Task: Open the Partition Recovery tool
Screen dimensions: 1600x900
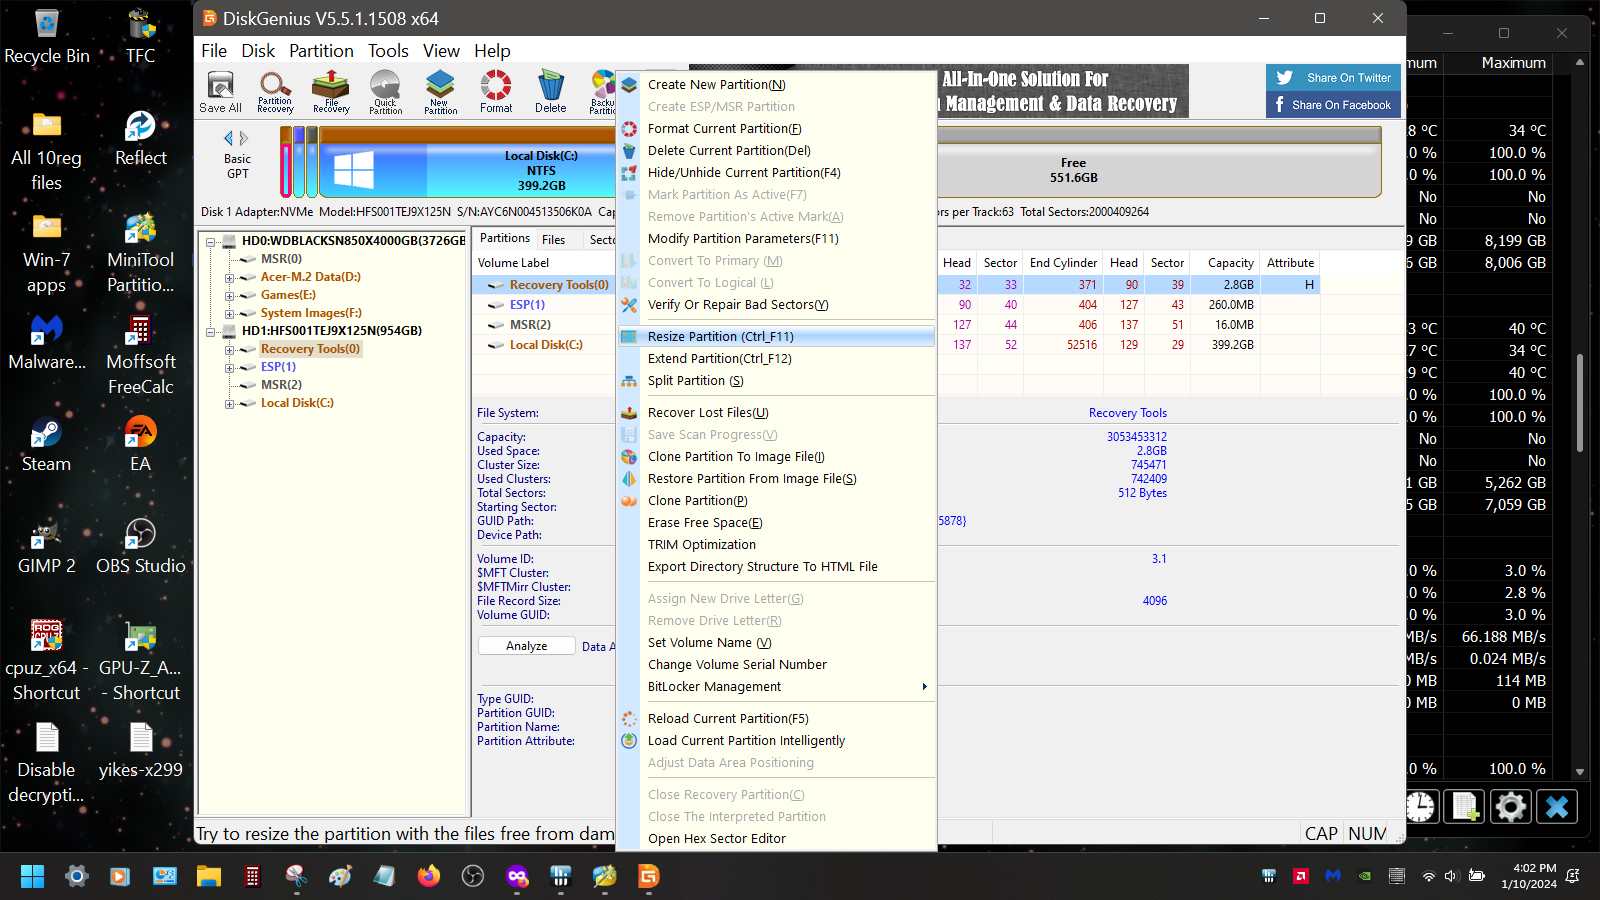Action: [x=275, y=92]
